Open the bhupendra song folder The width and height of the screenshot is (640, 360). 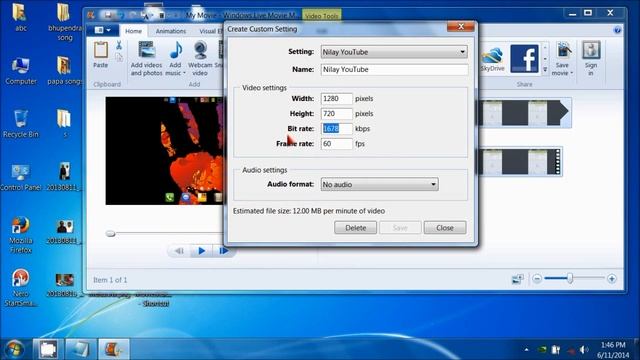click(64, 22)
